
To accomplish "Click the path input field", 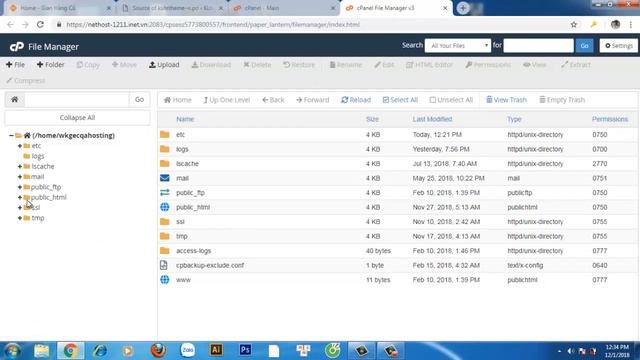I will click(x=77, y=100).
